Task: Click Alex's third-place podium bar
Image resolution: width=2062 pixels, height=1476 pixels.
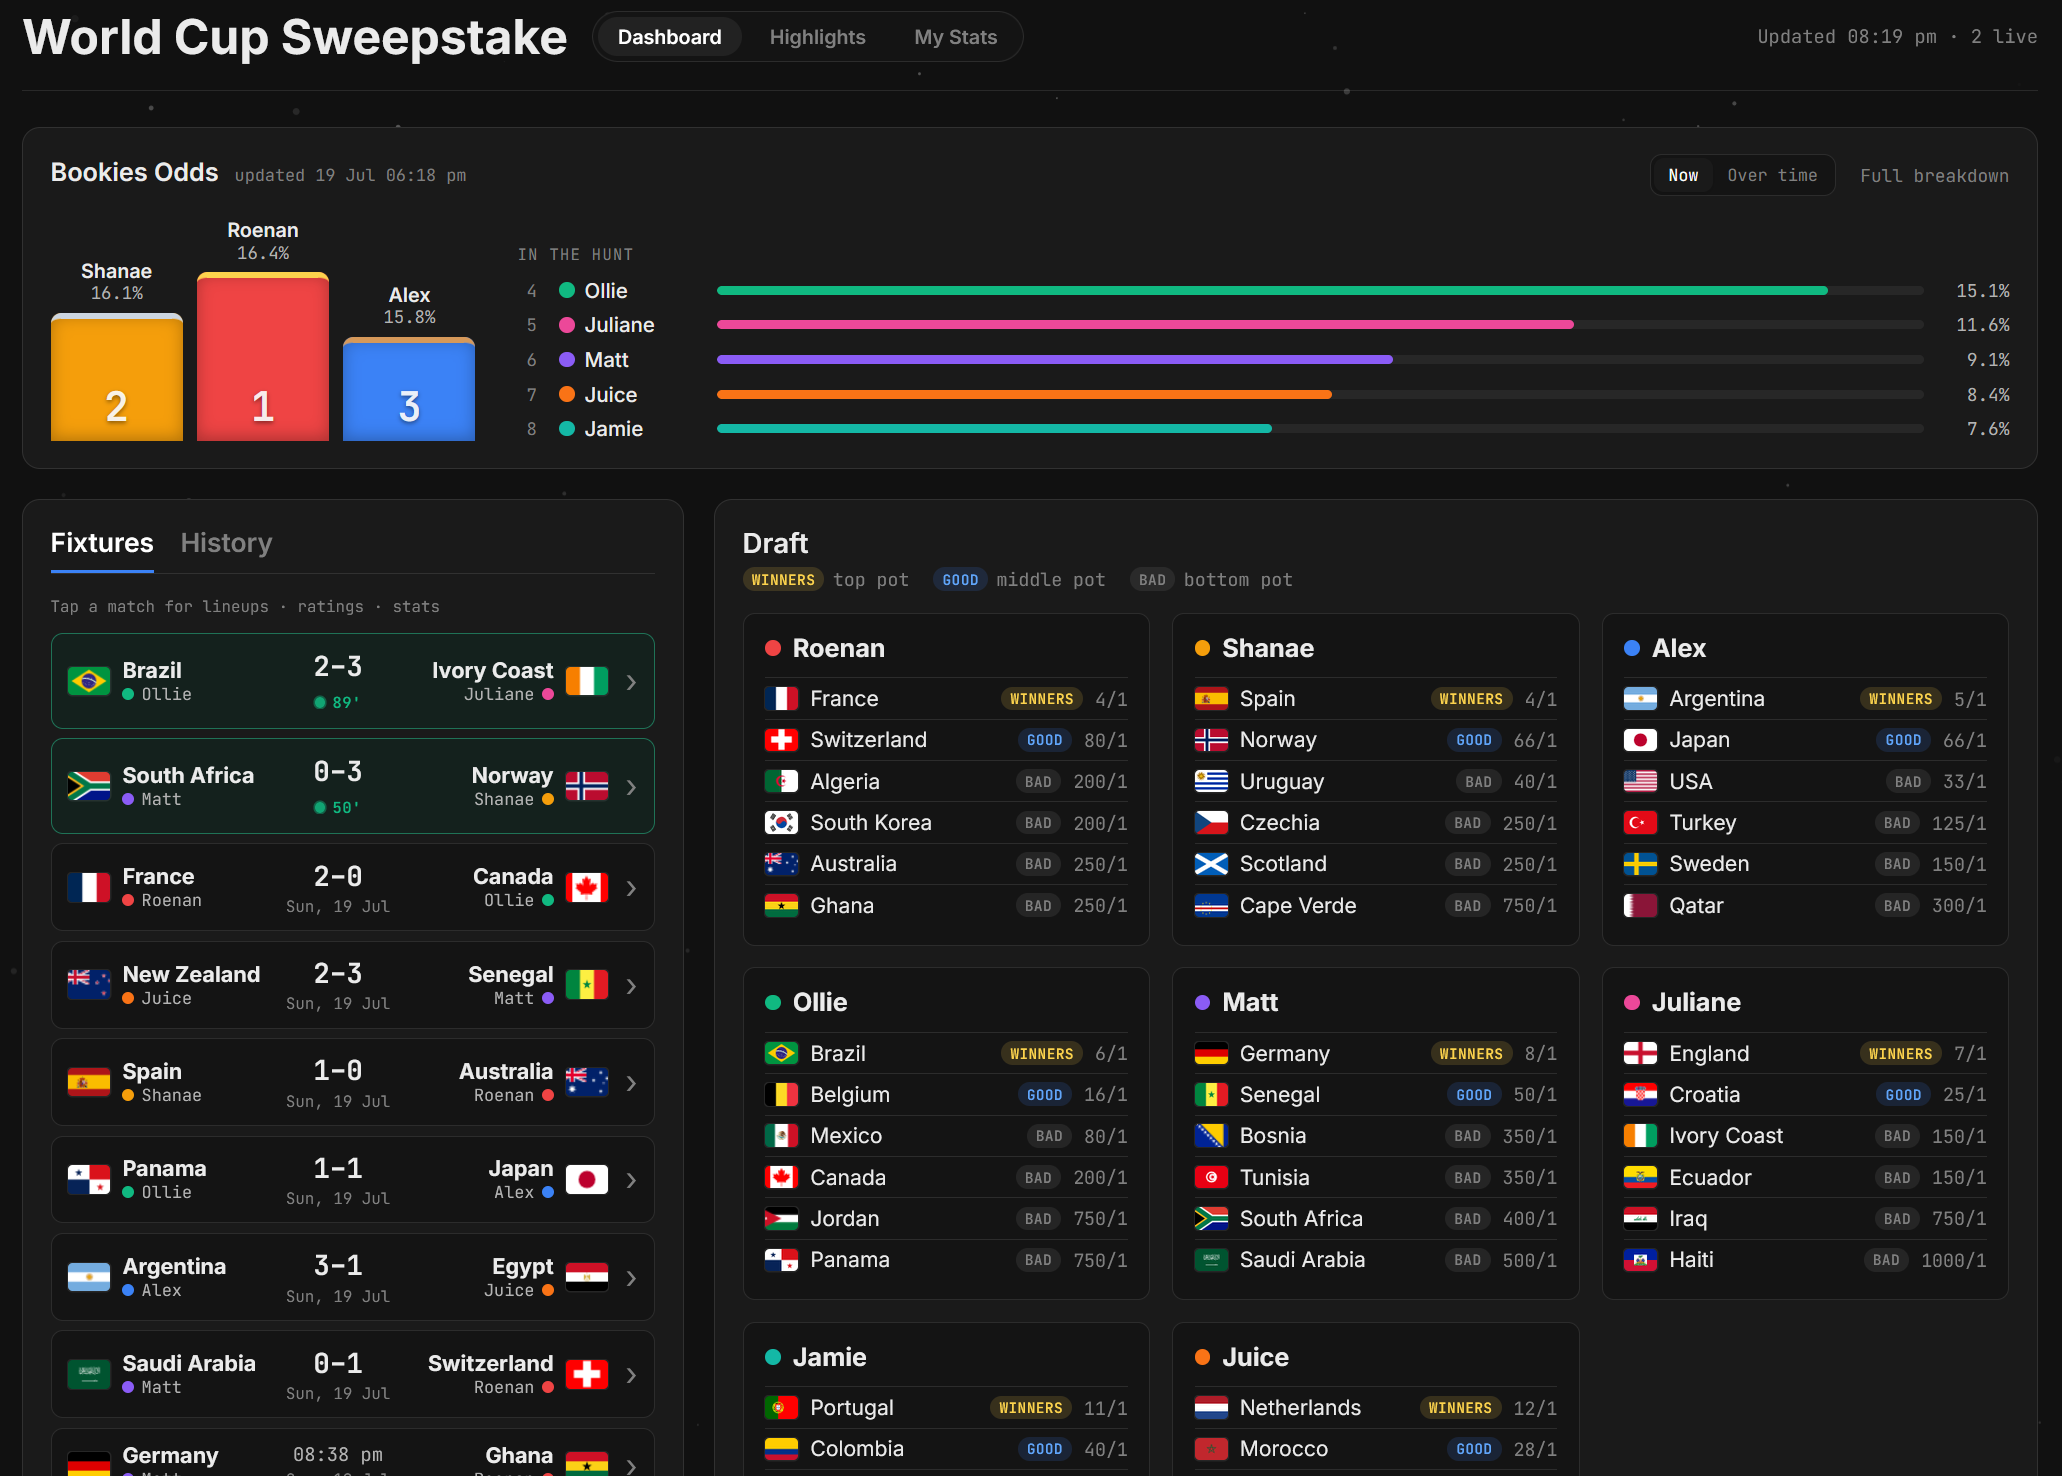Action: (409, 389)
